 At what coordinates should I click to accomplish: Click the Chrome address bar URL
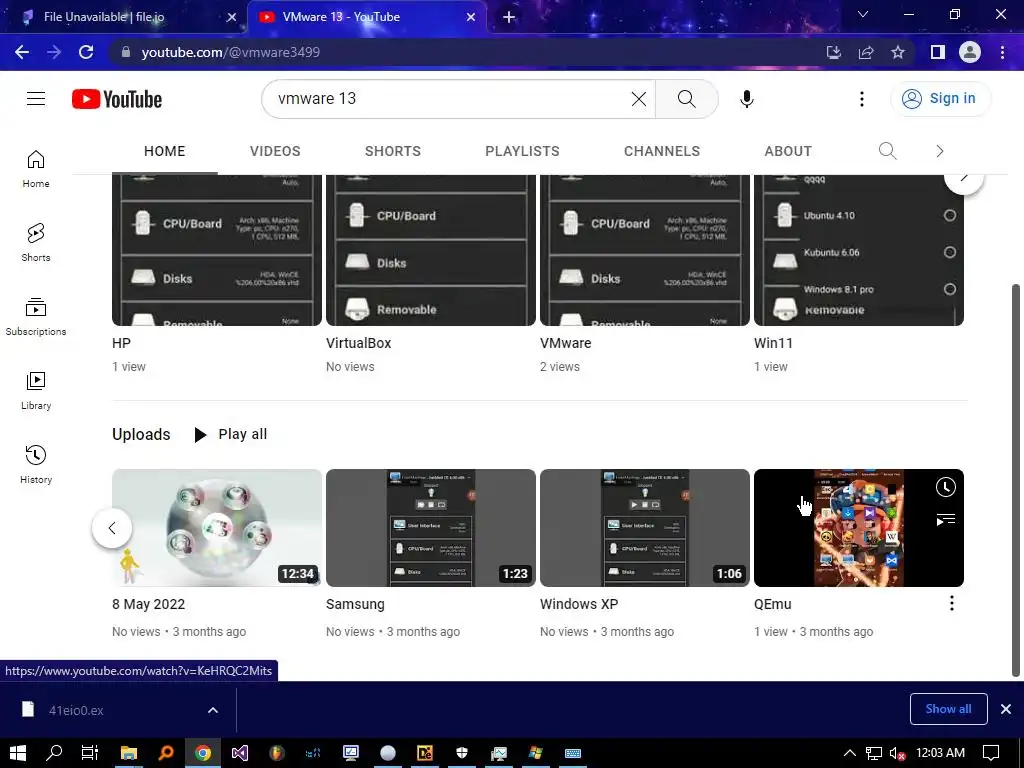231,52
